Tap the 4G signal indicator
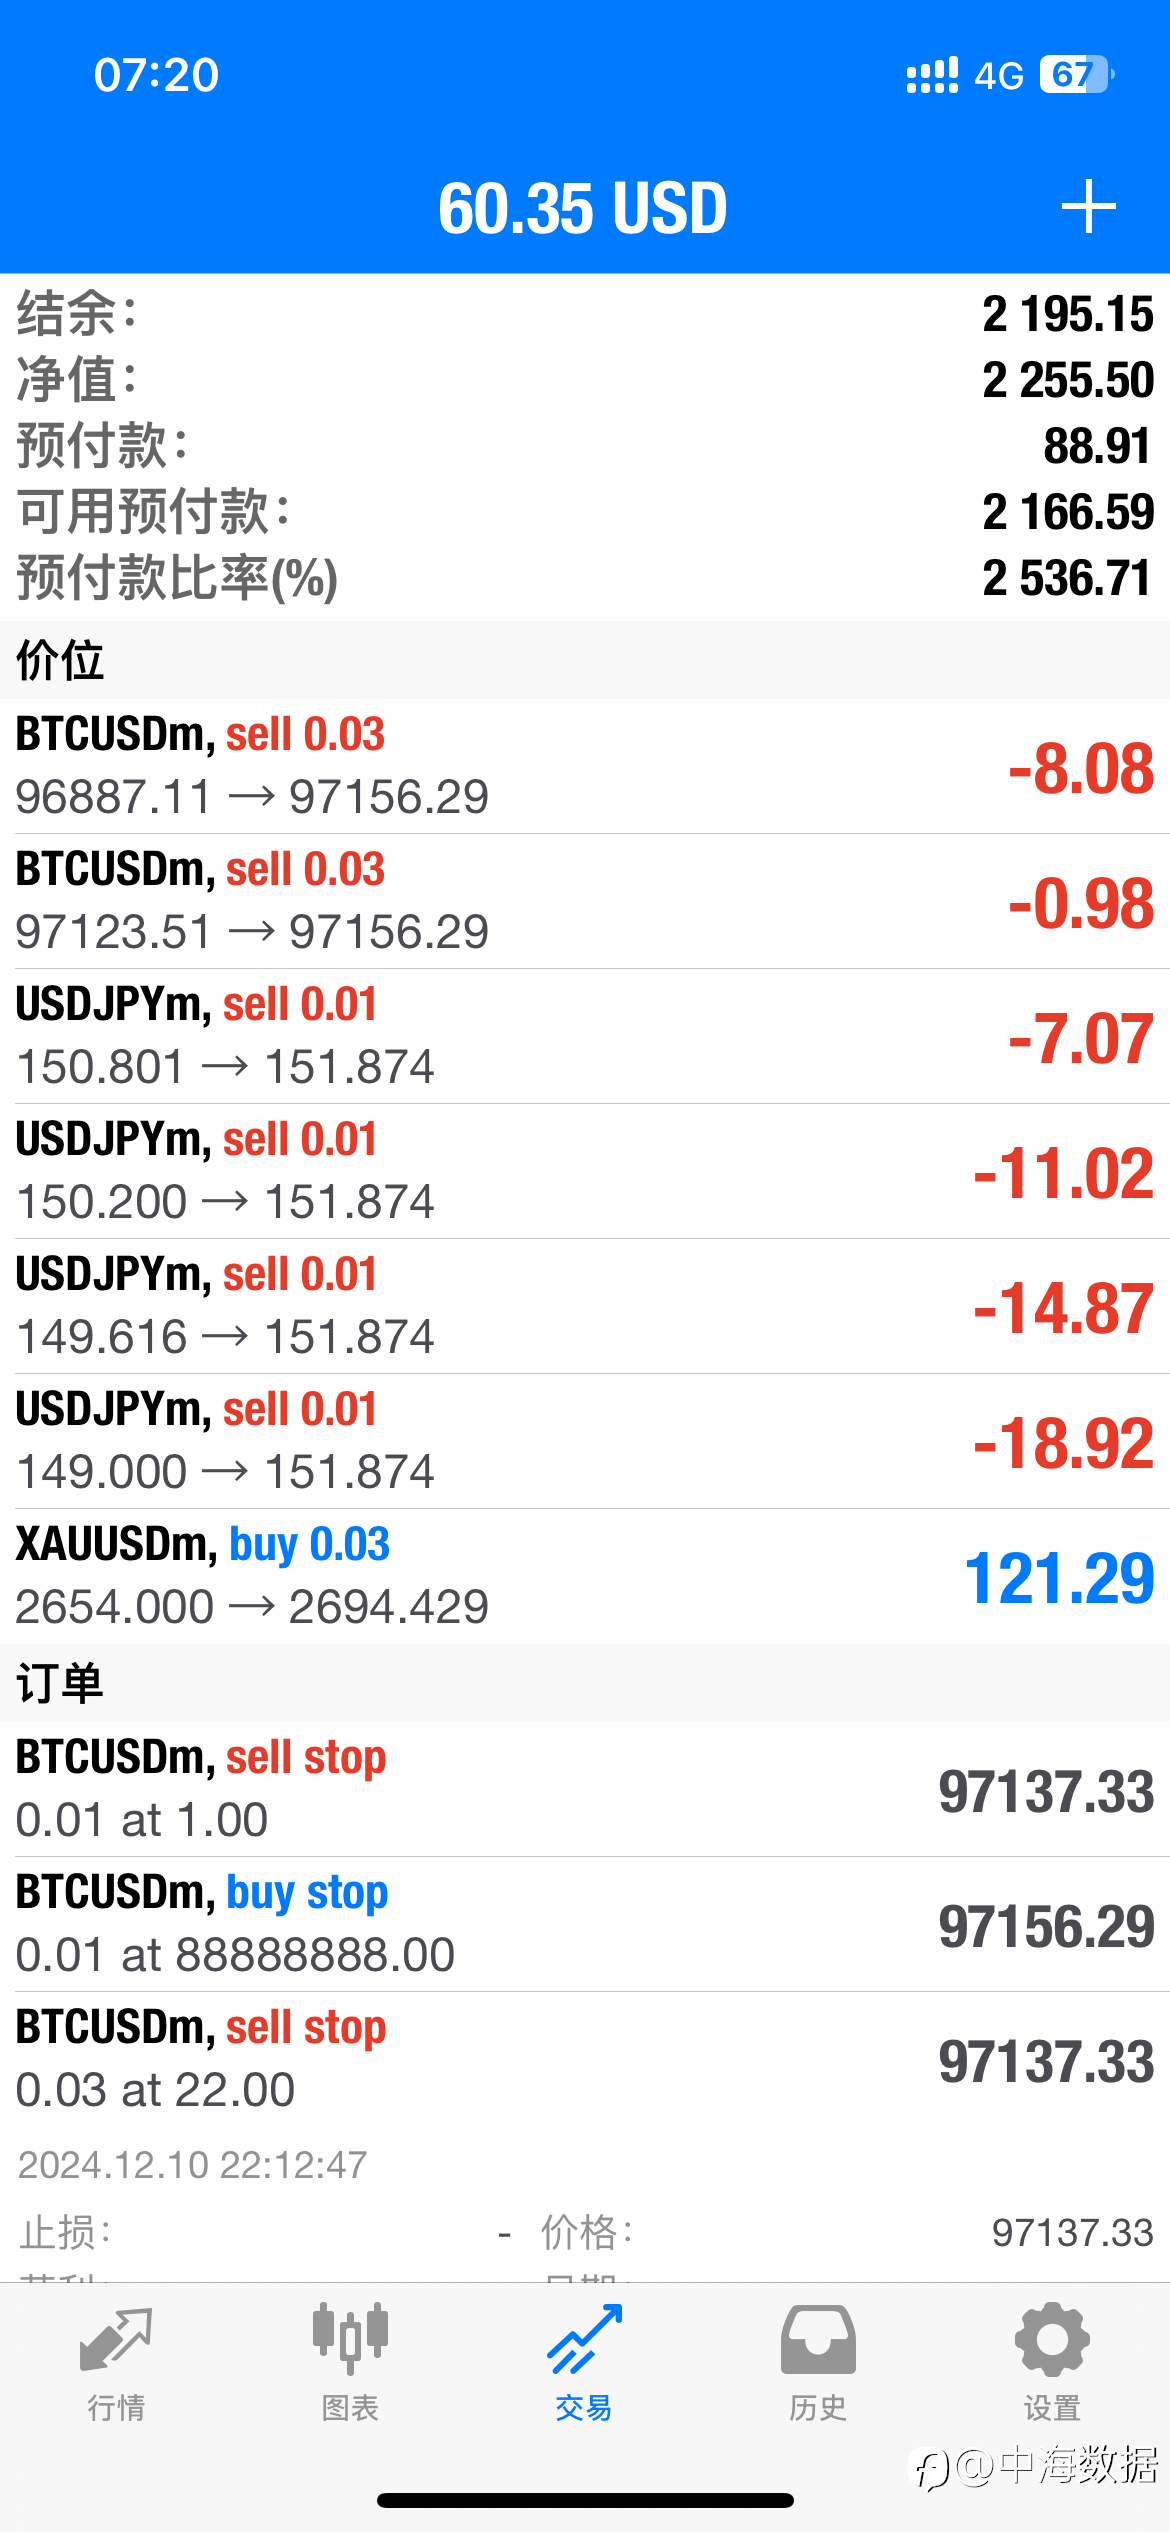Viewport: 1170px width, 2532px height. pyautogui.click(x=999, y=75)
